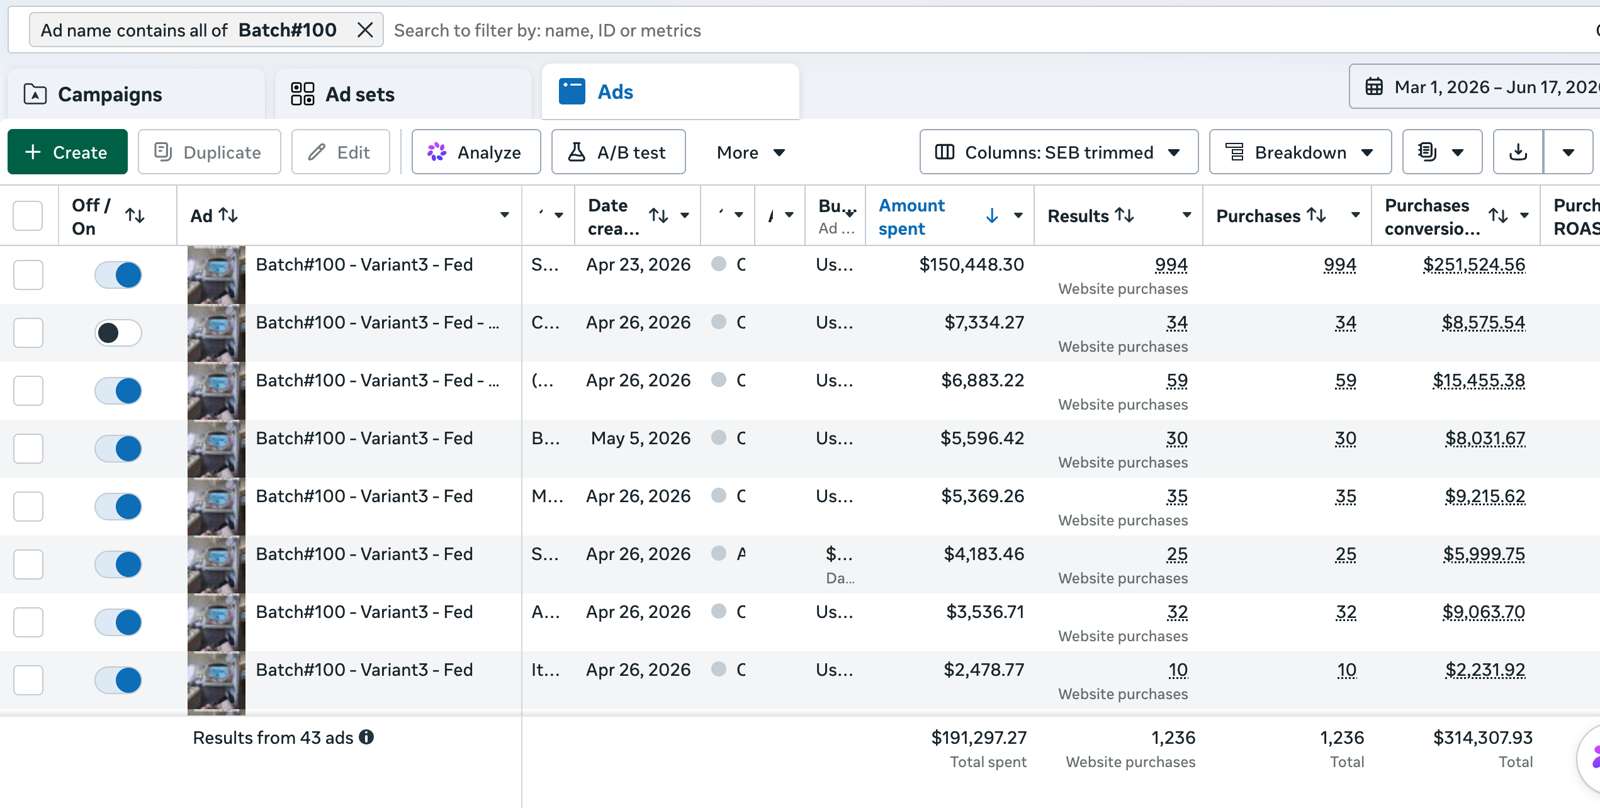Screen dimensions: 1600x808
Task: Open the More dropdown menu
Action: 751,152
